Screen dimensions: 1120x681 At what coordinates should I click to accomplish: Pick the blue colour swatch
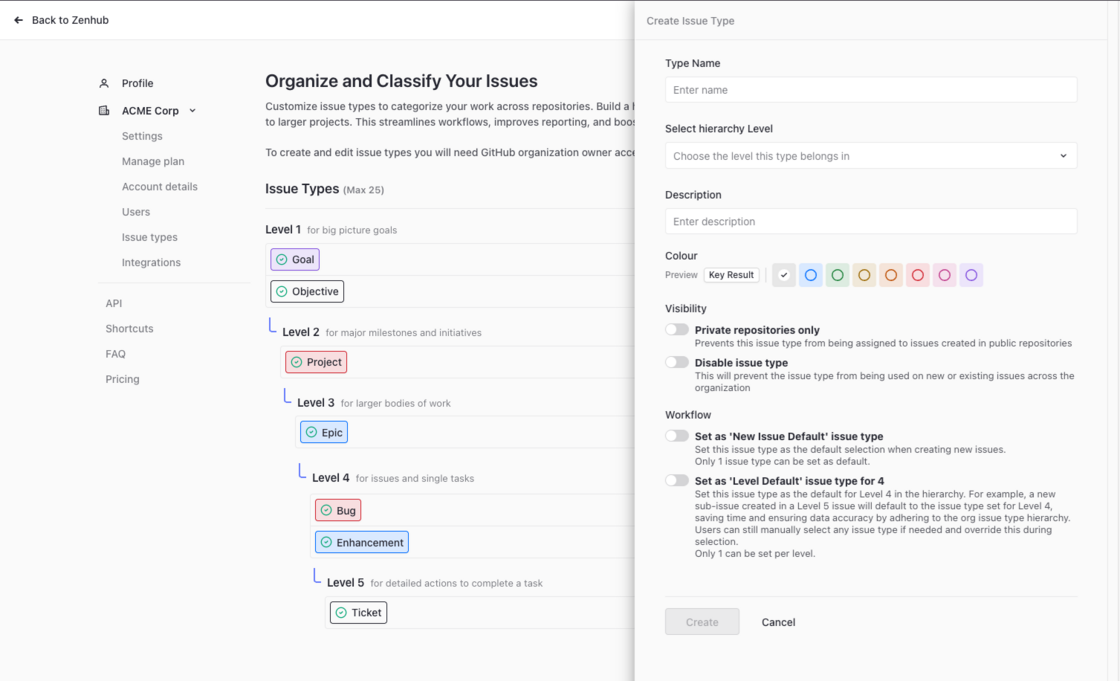click(811, 275)
